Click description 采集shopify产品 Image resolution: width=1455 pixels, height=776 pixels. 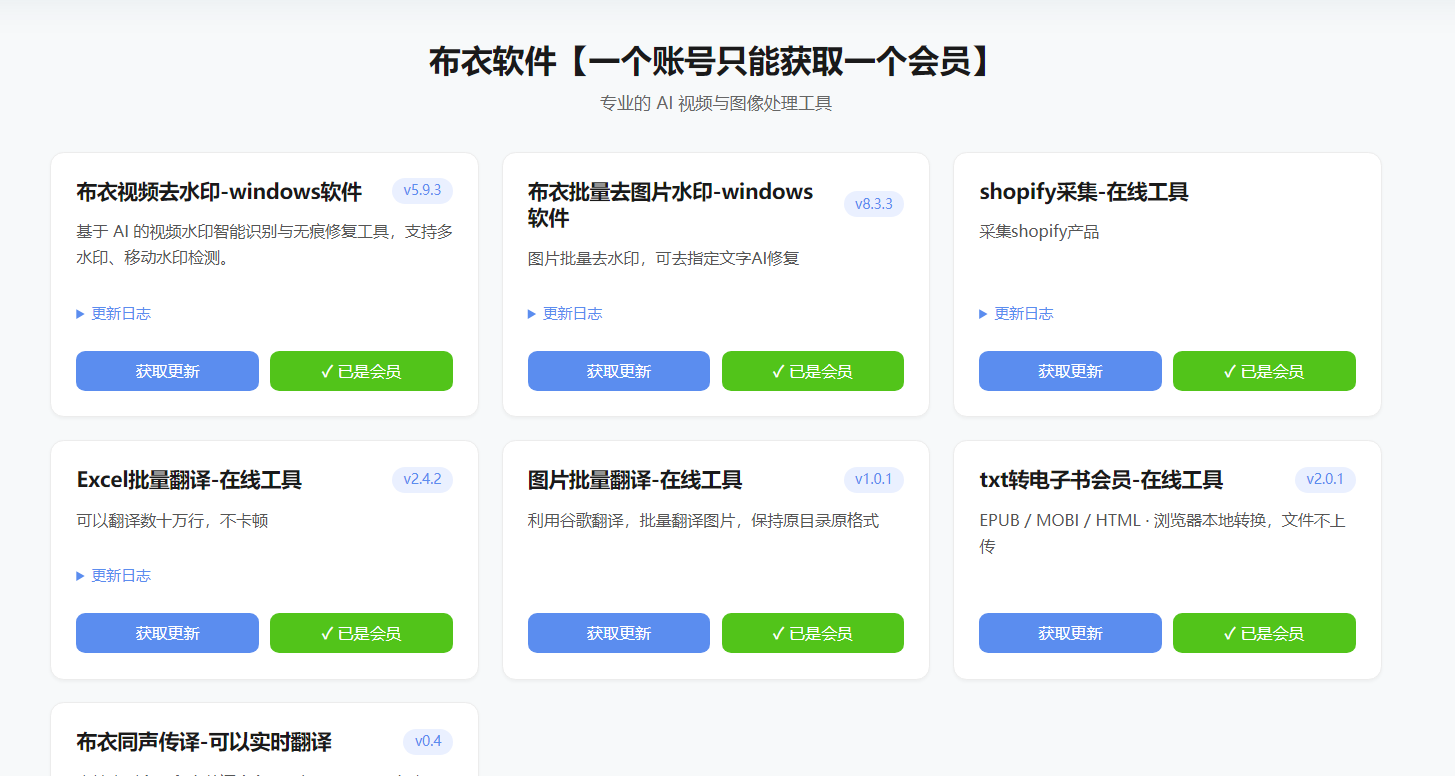[1039, 232]
